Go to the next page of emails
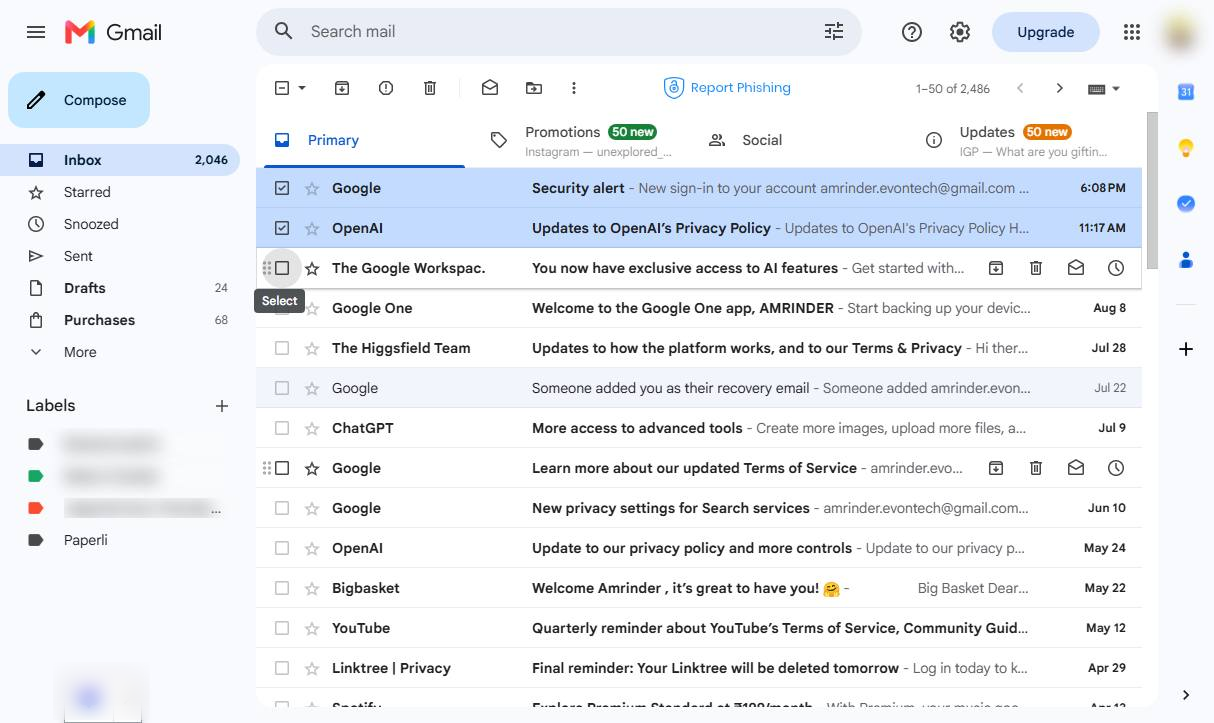Screen dimensions: 1214x723 [x=1060, y=88]
